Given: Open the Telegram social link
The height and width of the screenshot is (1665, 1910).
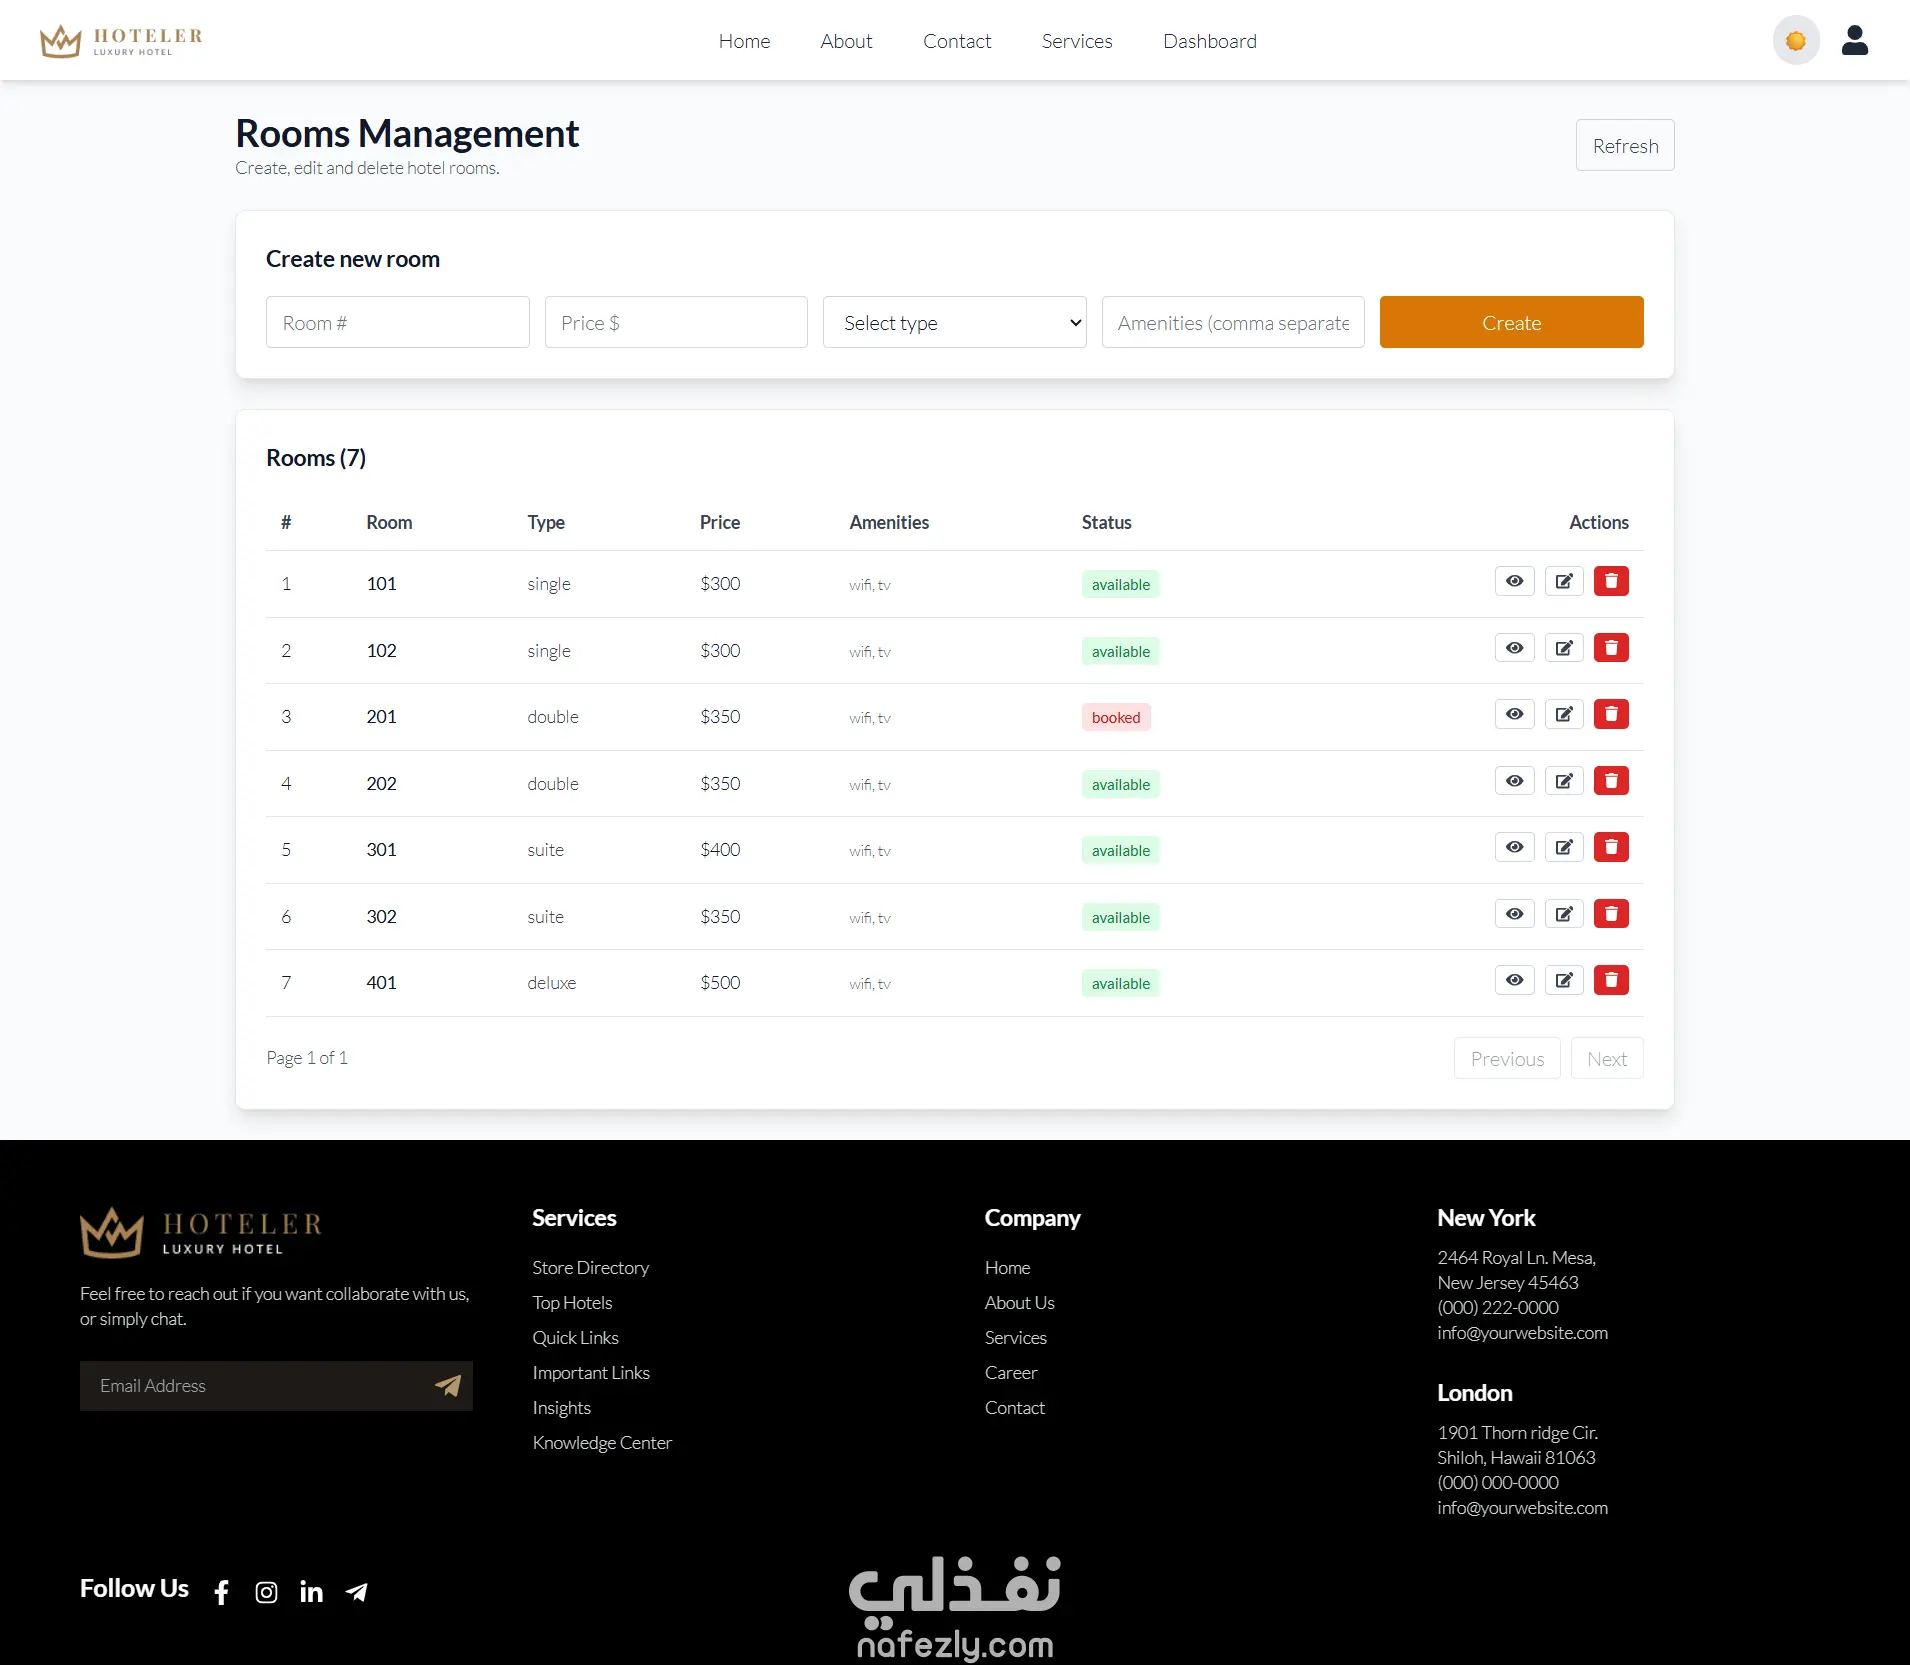Looking at the screenshot, I should pyautogui.click(x=356, y=1592).
